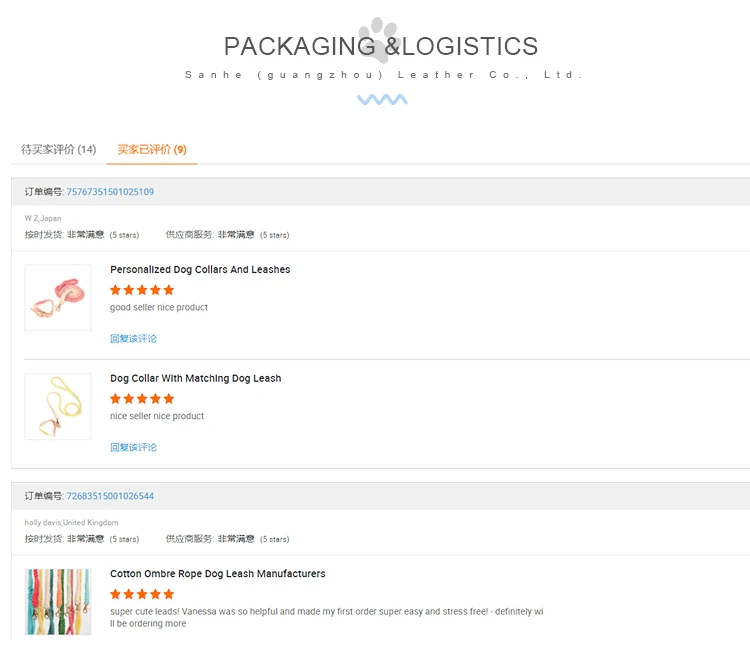Click the paw print logo icon
750x654 pixels.
[382, 36]
